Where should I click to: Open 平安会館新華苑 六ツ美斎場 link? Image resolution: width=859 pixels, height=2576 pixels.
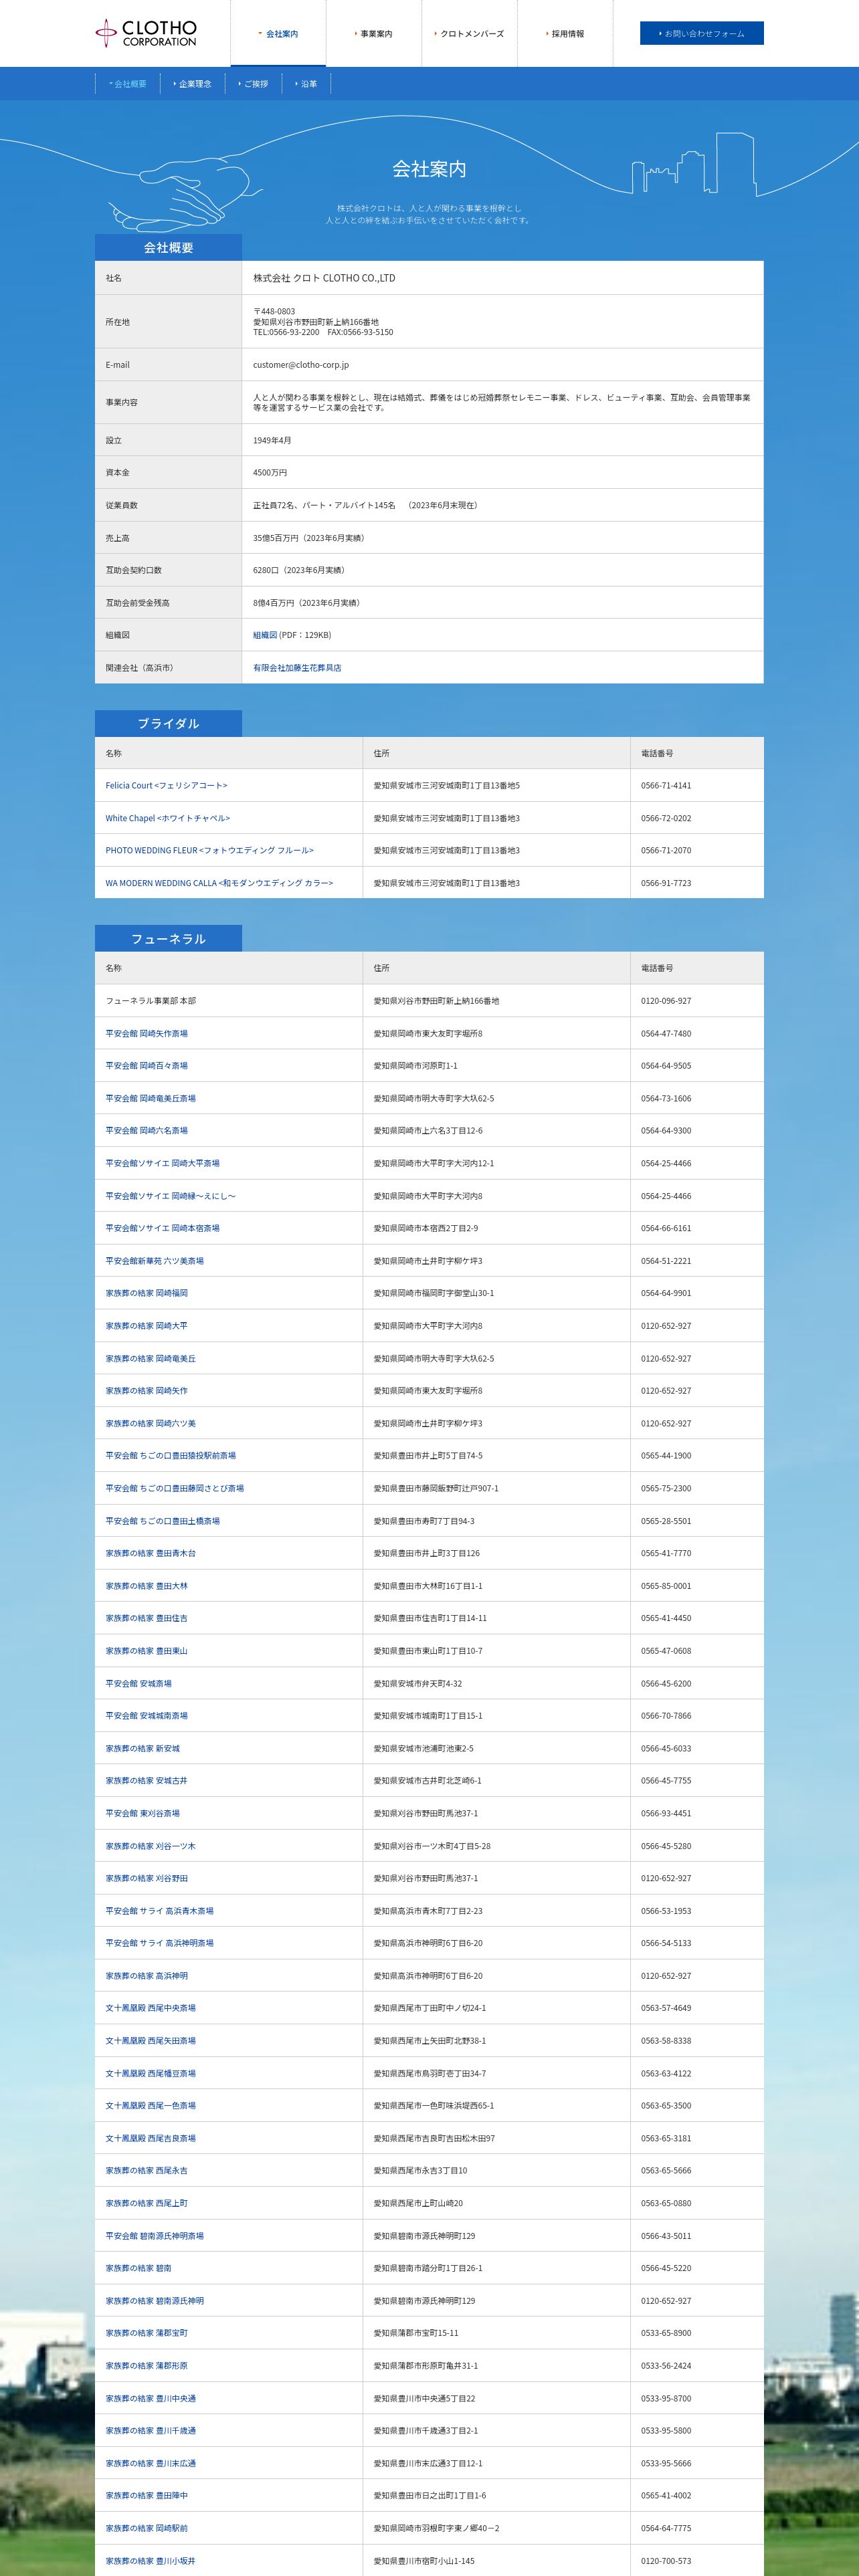pyautogui.click(x=155, y=1261)
